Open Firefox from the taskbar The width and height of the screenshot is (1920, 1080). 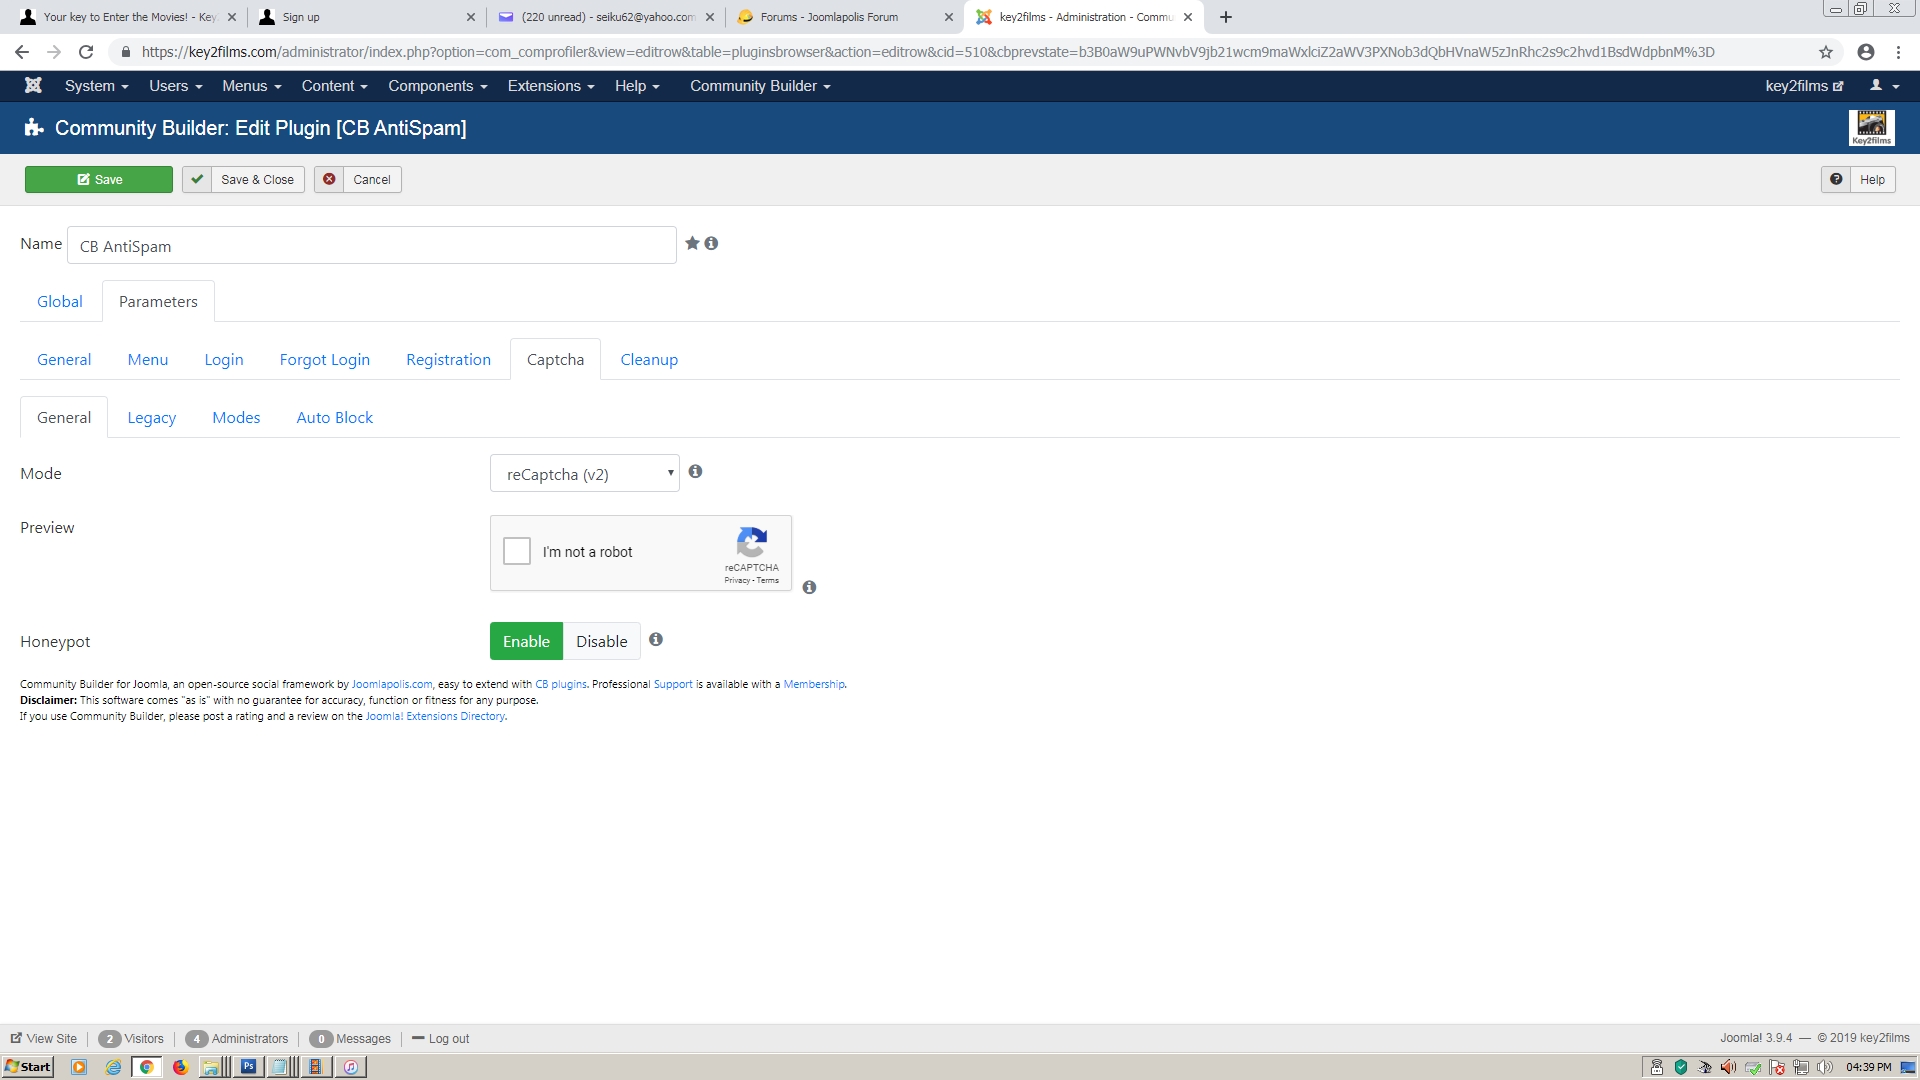[180, 1067]
